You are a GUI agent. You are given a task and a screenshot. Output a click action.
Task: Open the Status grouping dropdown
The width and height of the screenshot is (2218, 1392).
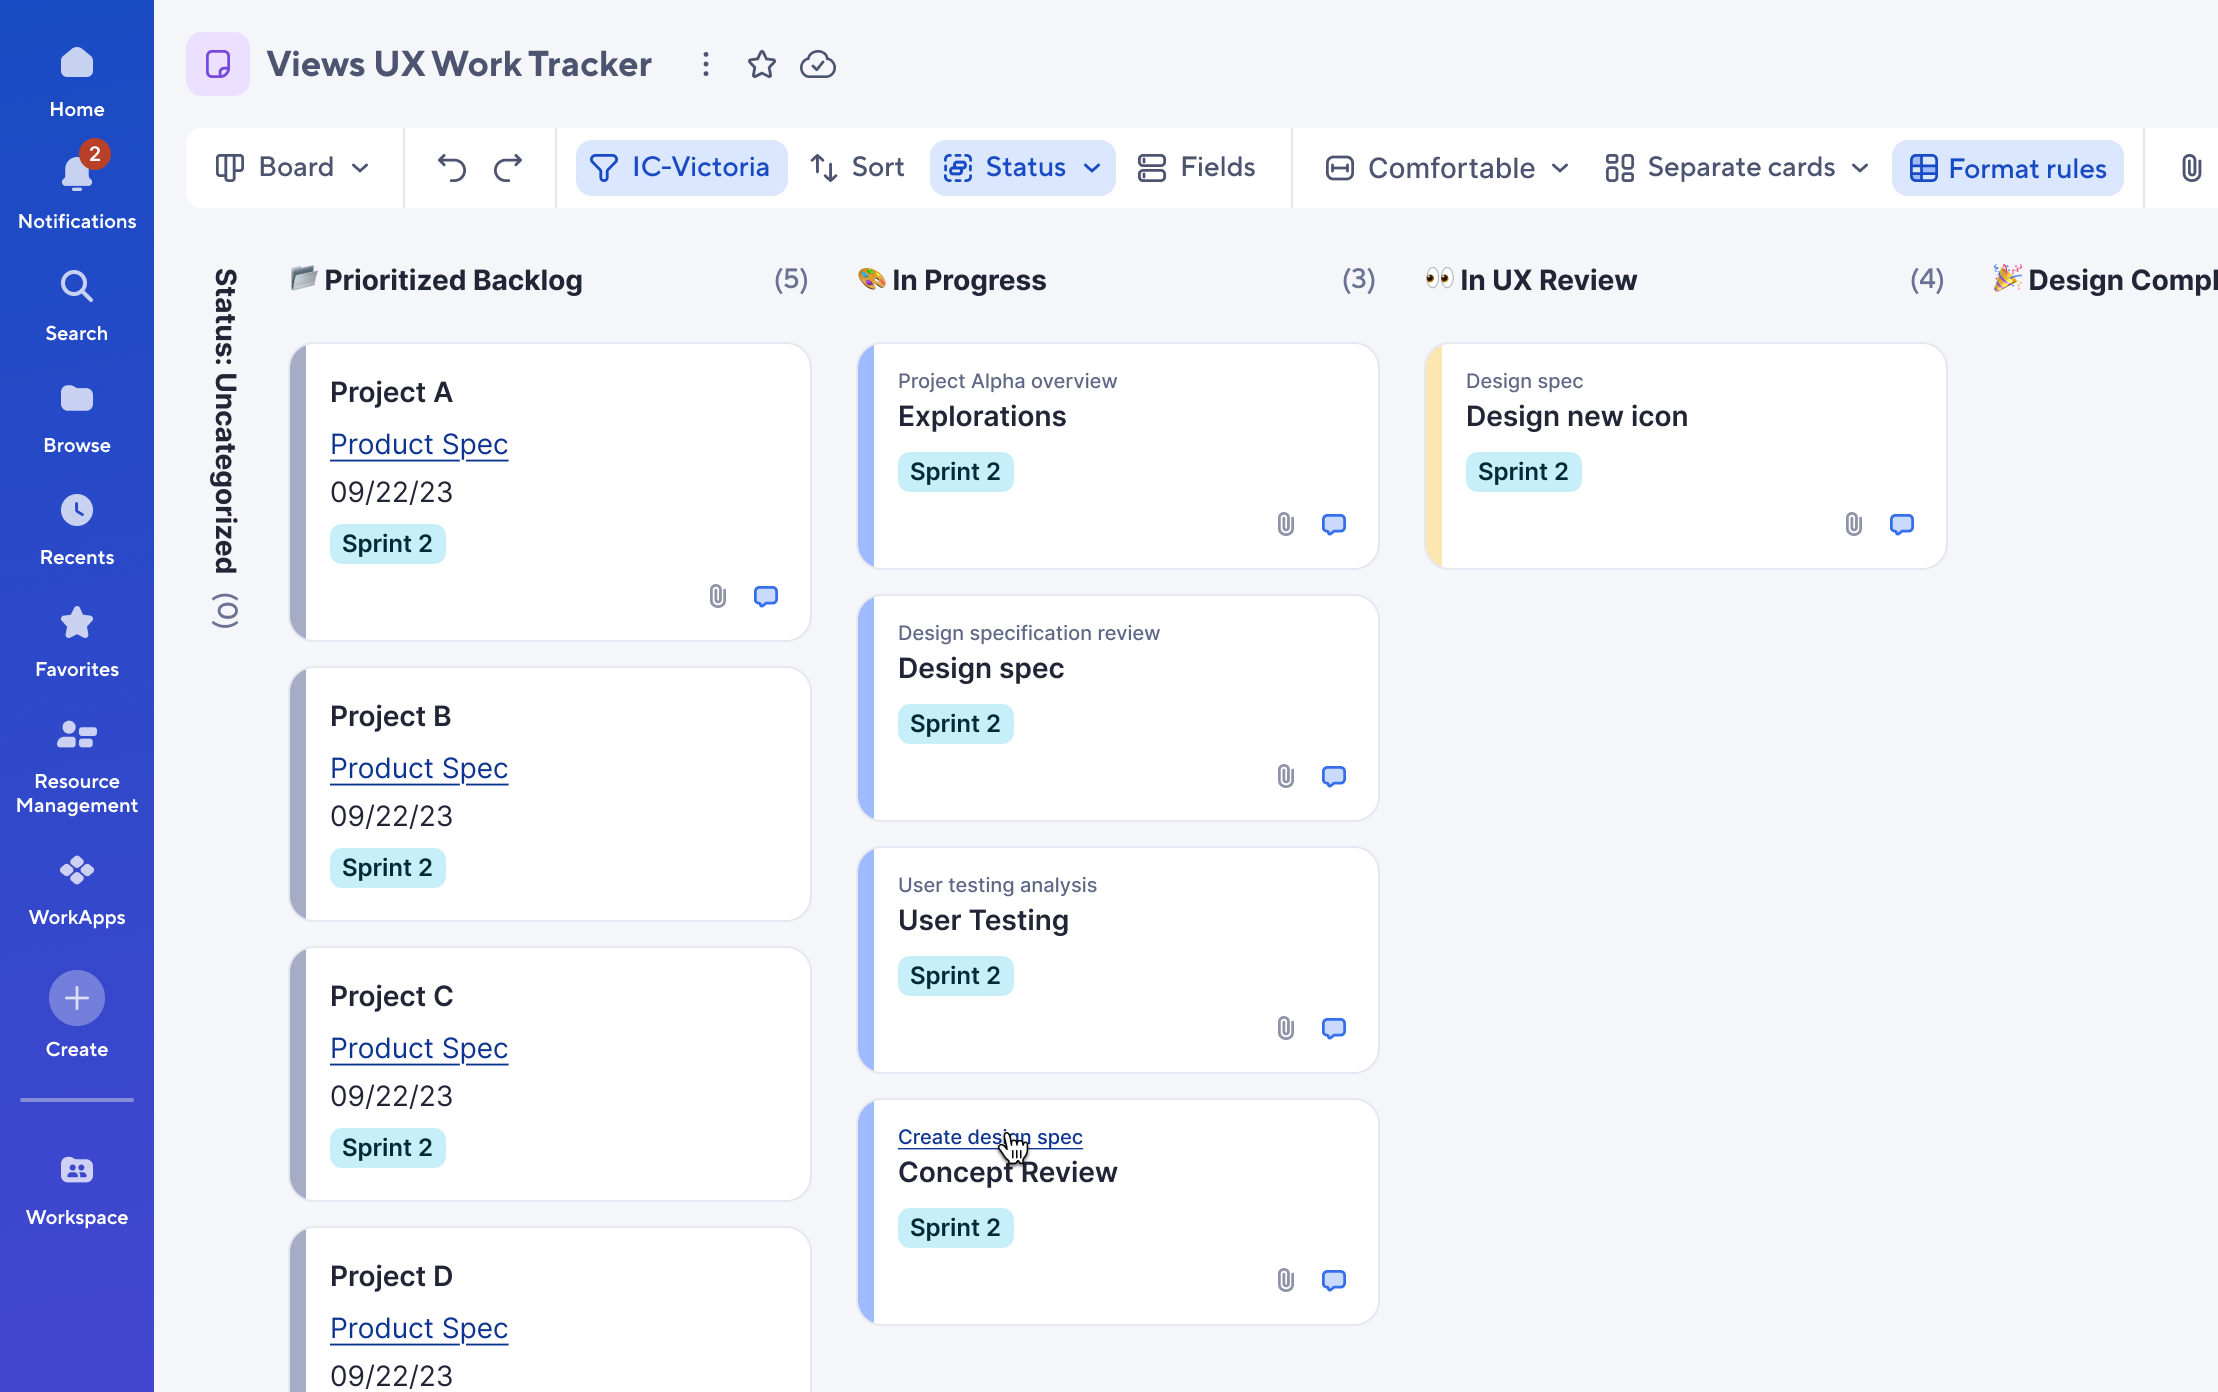point(1023,167)
